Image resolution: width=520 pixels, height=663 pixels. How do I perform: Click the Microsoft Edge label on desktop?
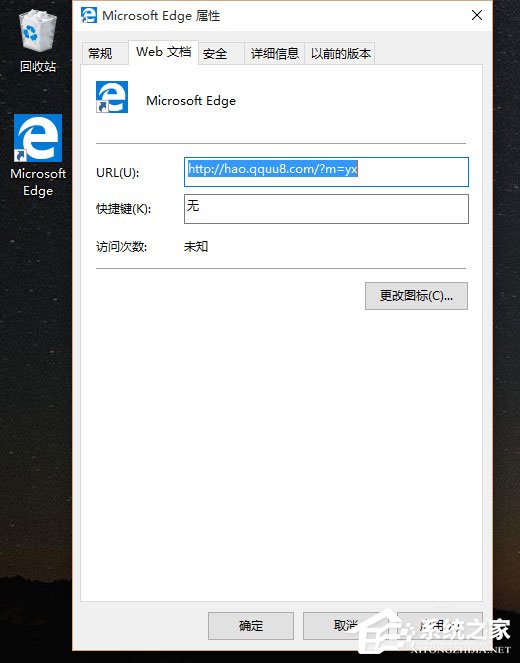(x=38, y=182)
